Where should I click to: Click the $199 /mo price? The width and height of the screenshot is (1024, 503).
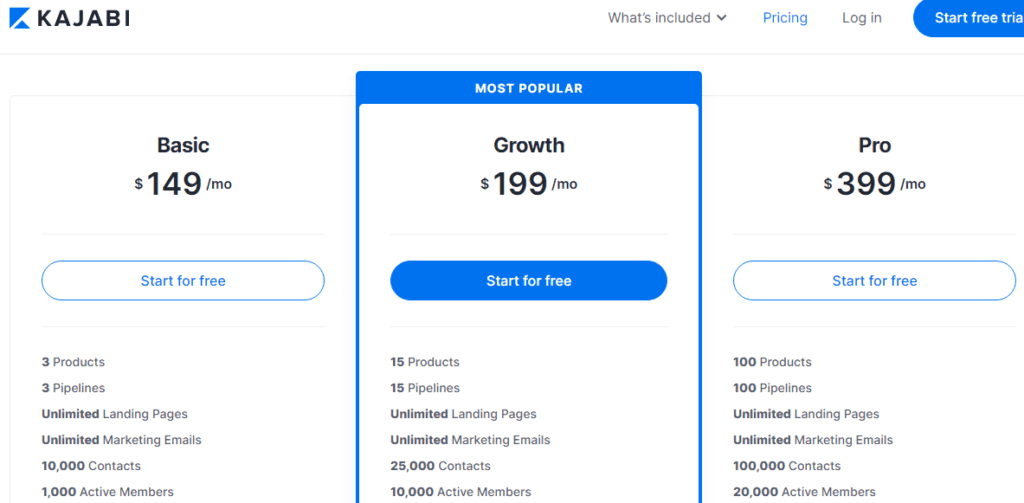(x=529, y=184)
